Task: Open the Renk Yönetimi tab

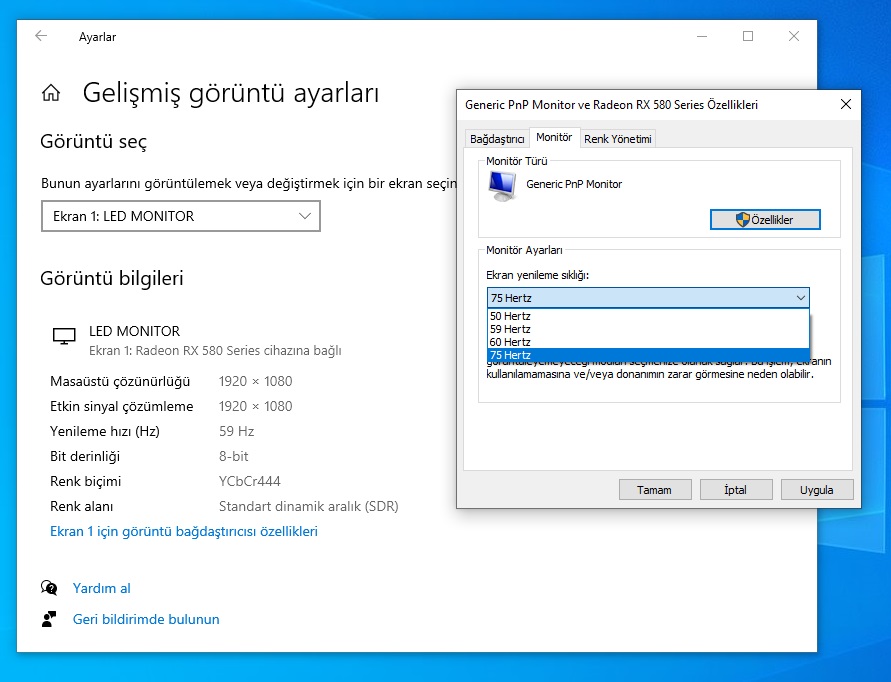Action: (618, 139)
